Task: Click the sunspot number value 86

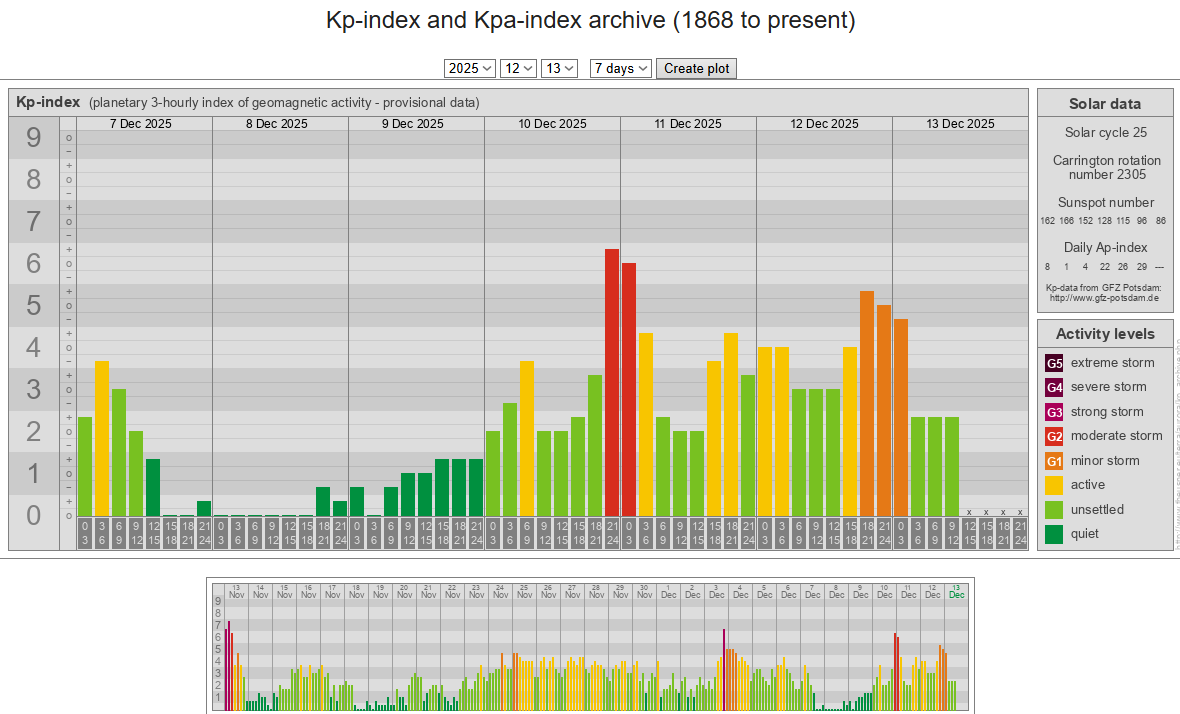Action: pyautogui.click(x=1160, y=221)
